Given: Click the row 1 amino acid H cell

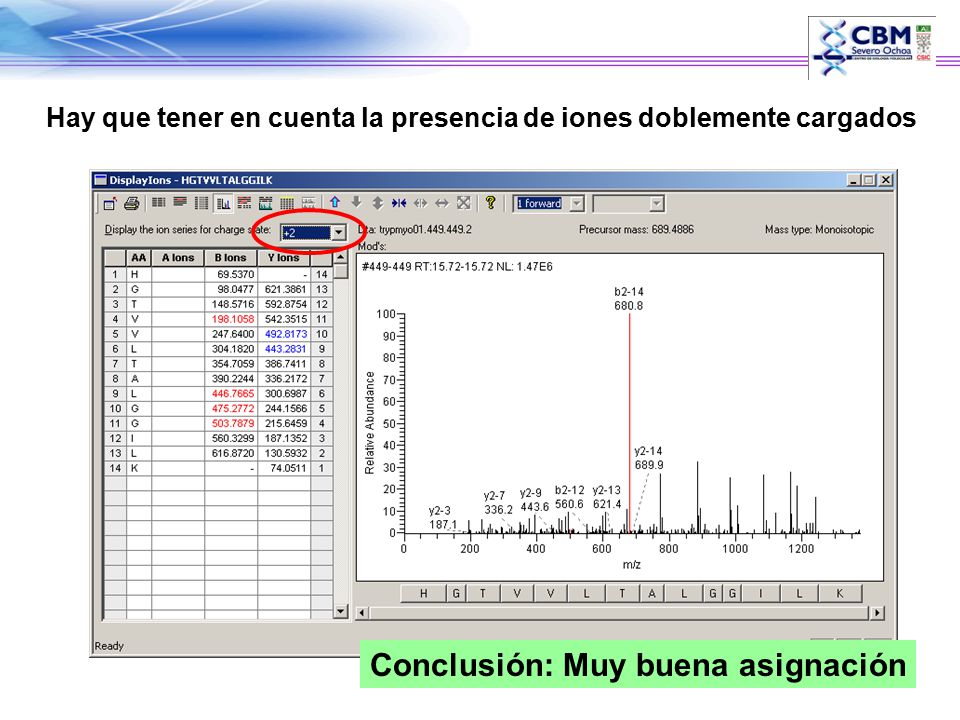Looking at the screenshot, I should [138, 274].
